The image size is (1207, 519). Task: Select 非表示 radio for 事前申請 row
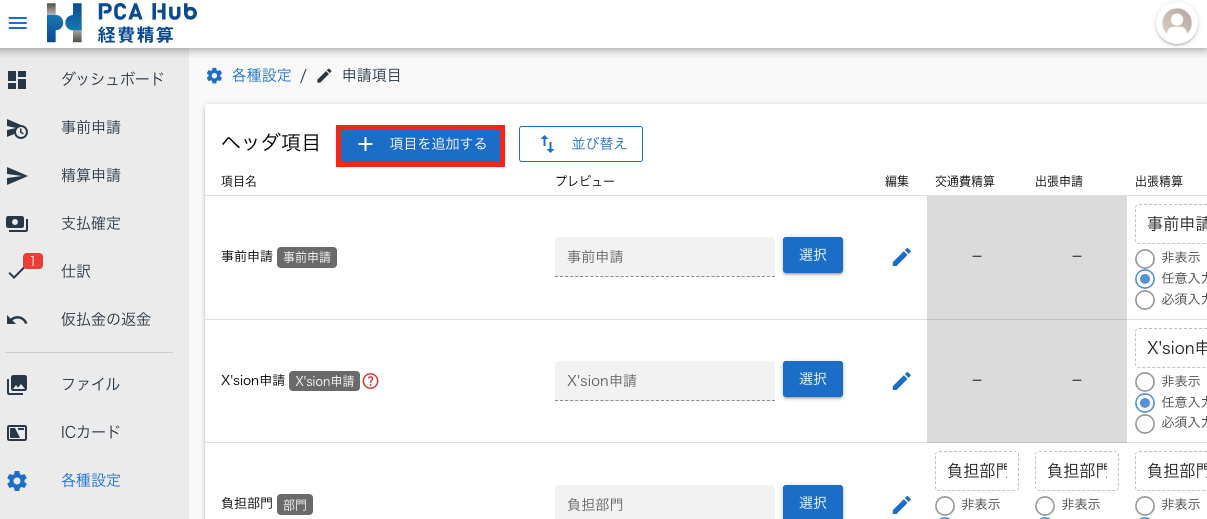1145,258
